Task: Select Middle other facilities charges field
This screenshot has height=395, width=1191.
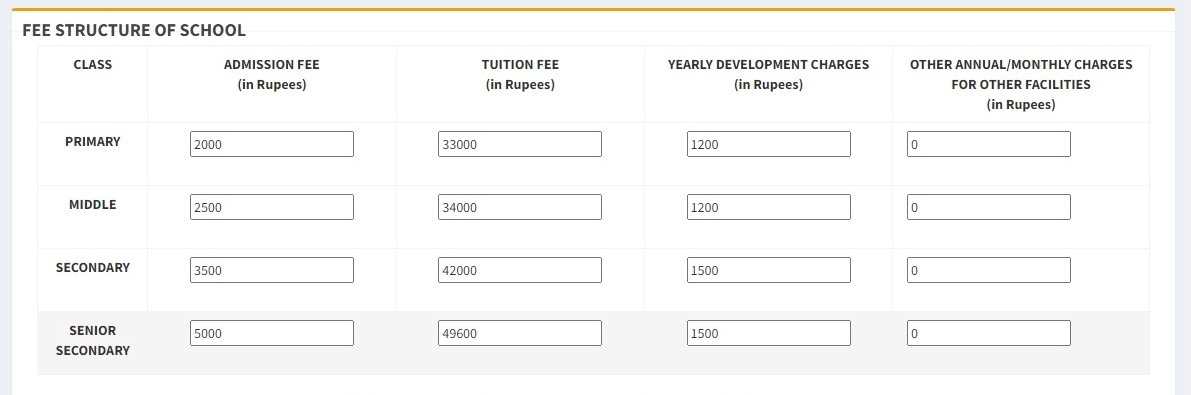Action: point(989,207)
